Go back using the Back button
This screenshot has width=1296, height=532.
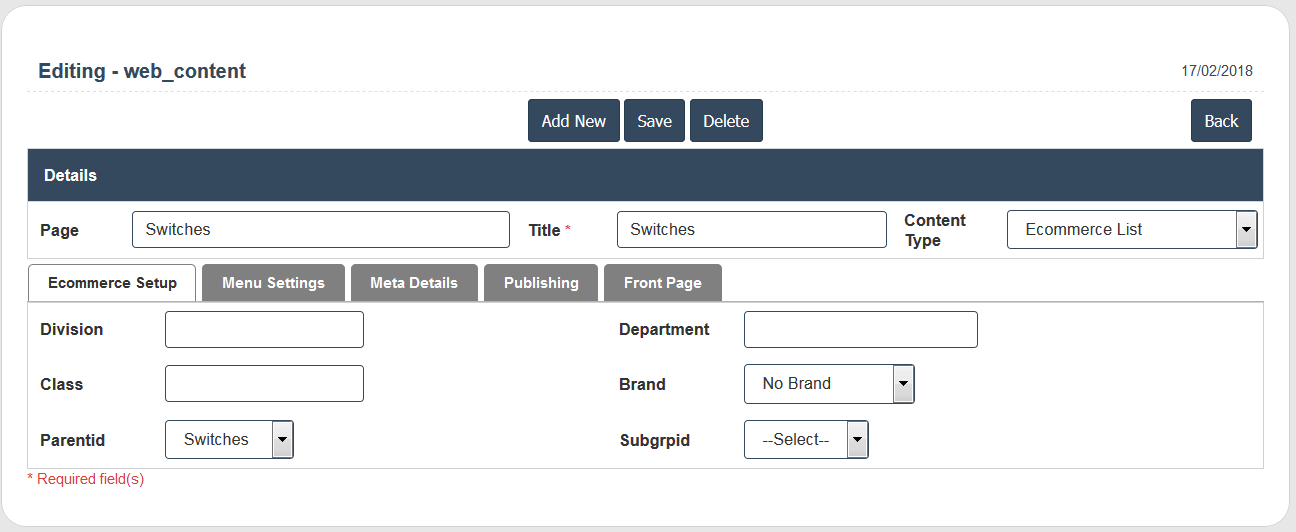pos(1220,121)
